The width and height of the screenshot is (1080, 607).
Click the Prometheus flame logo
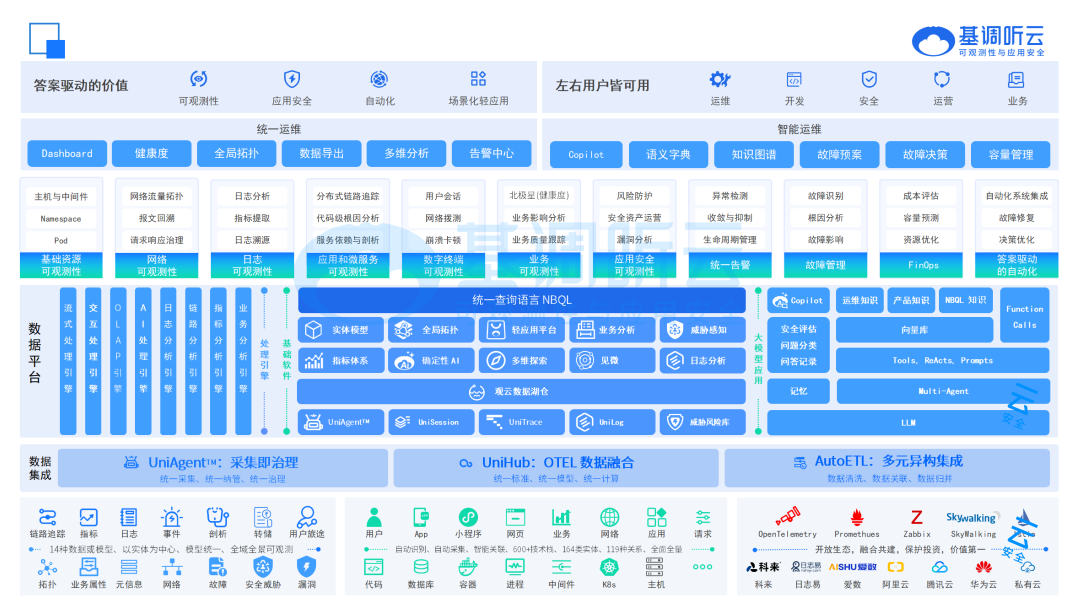tap(856, 517)
